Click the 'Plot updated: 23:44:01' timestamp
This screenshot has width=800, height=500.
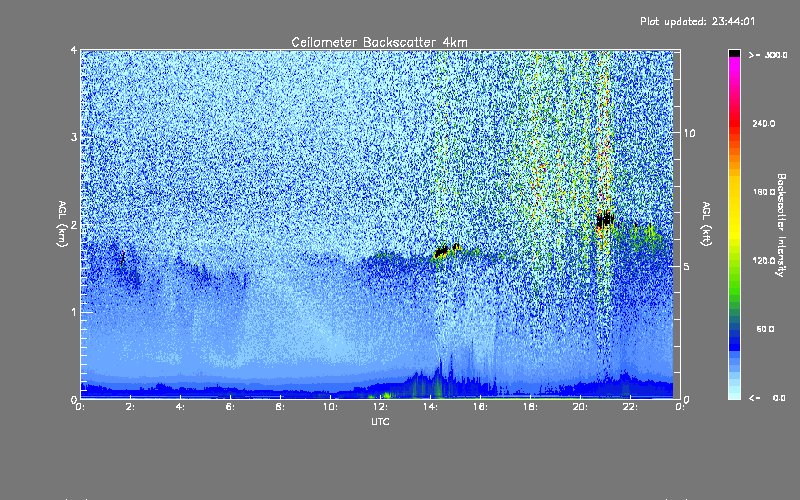point(697,21)
